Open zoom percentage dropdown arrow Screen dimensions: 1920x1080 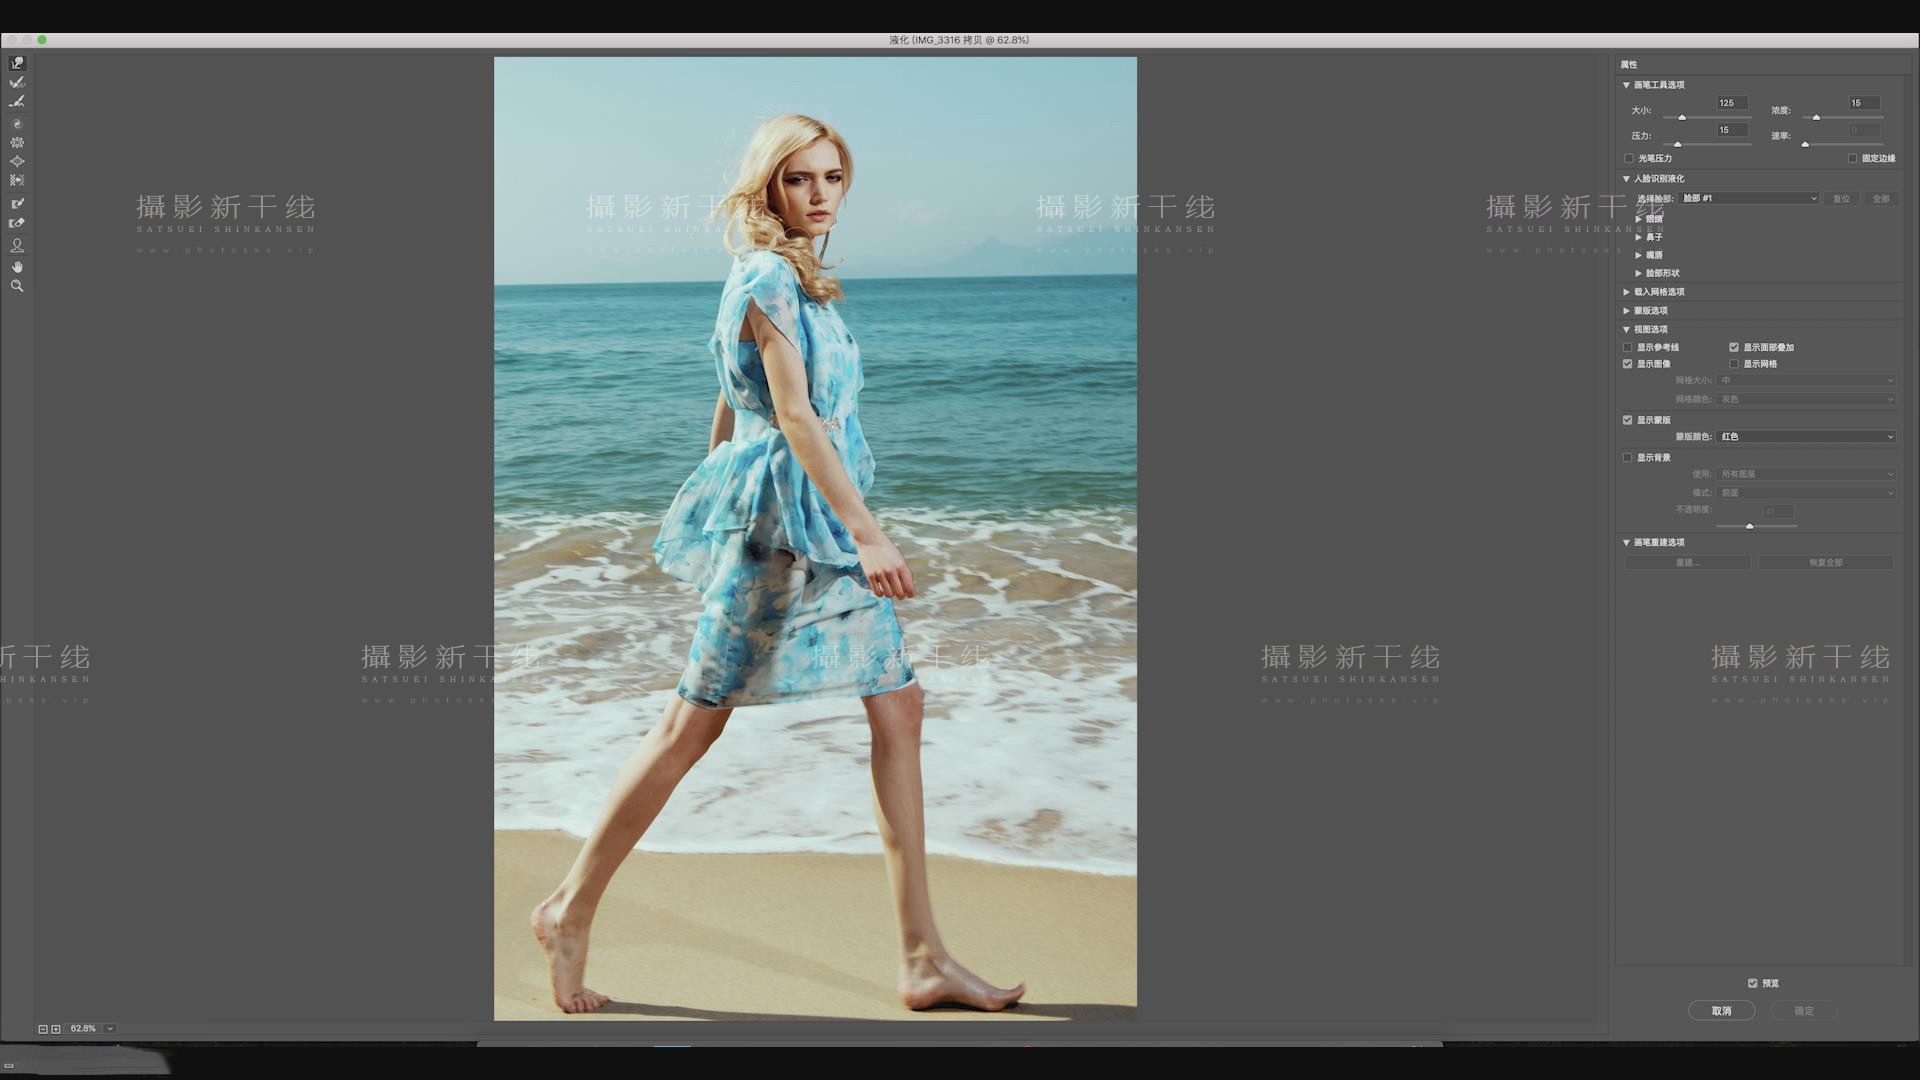pos(110,1029)
